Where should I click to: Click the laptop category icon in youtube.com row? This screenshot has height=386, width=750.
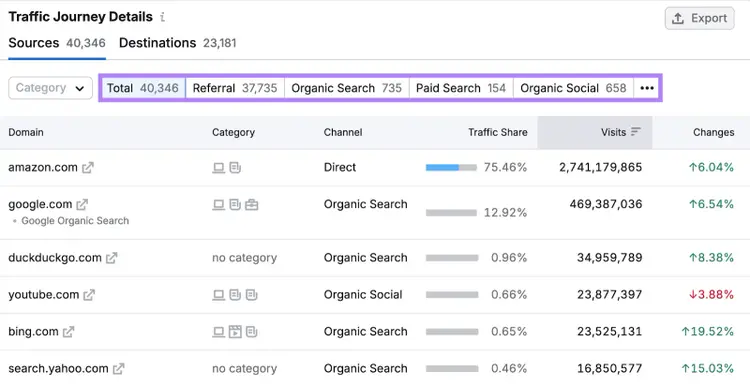tap(219, 295)
